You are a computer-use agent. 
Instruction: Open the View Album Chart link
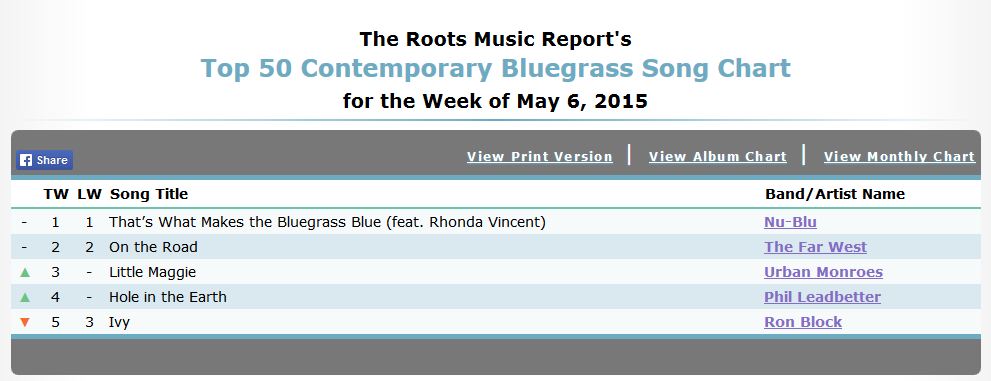pos(717,157)
